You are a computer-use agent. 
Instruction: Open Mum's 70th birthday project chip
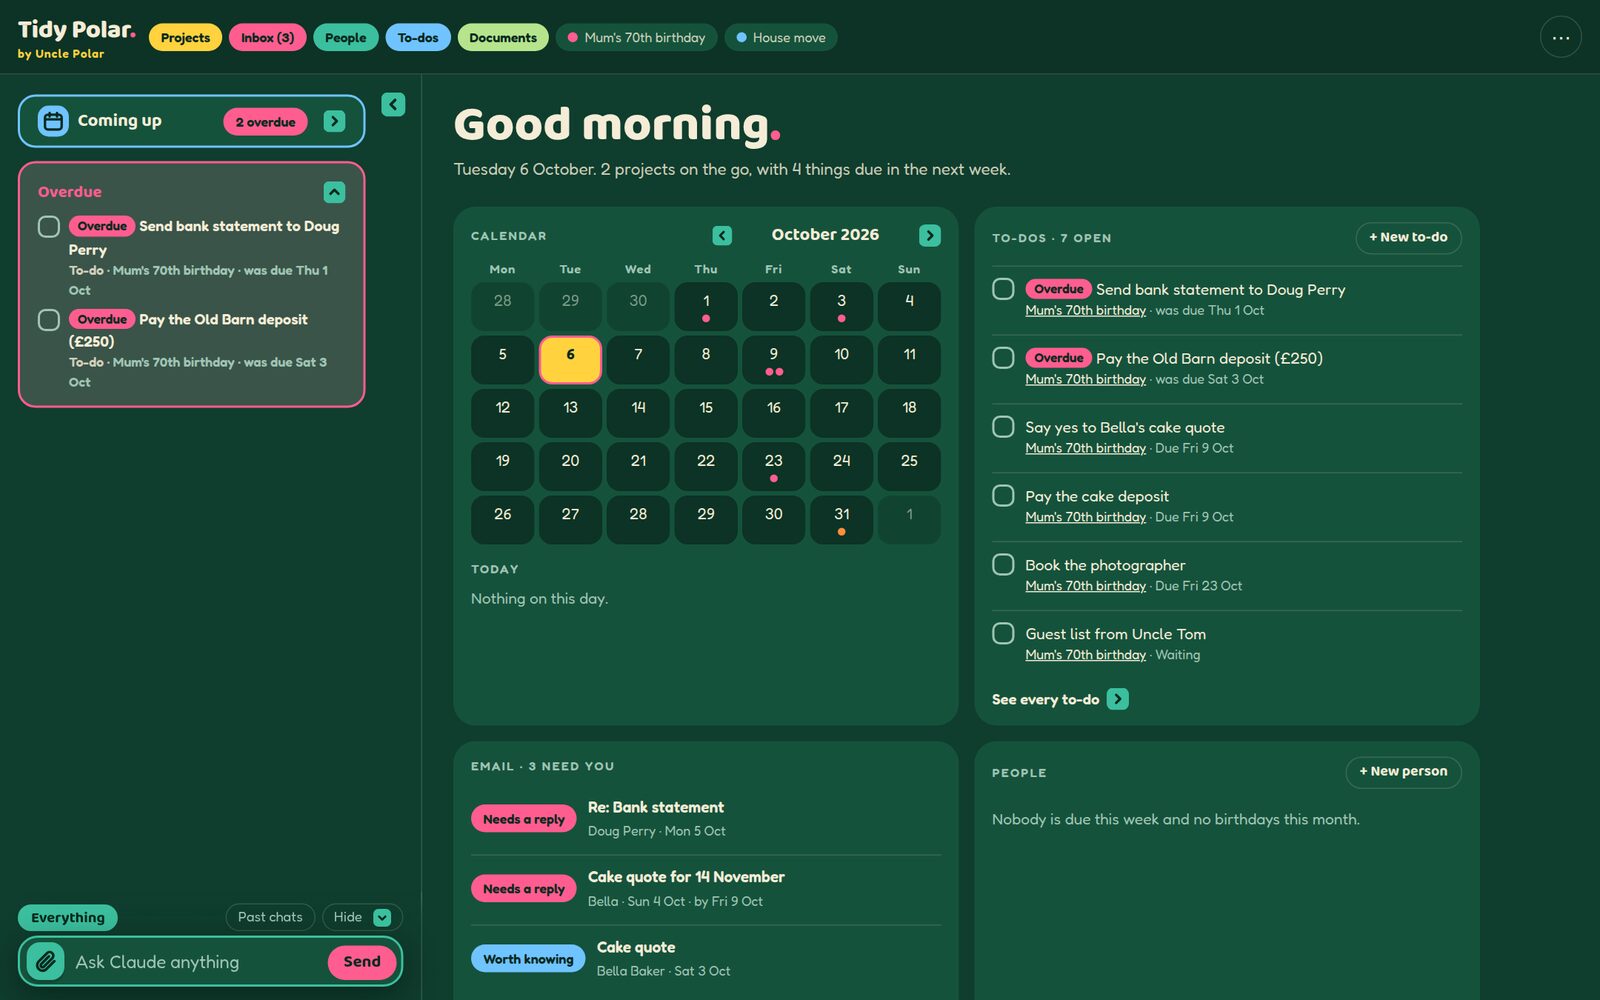(636, 38)
